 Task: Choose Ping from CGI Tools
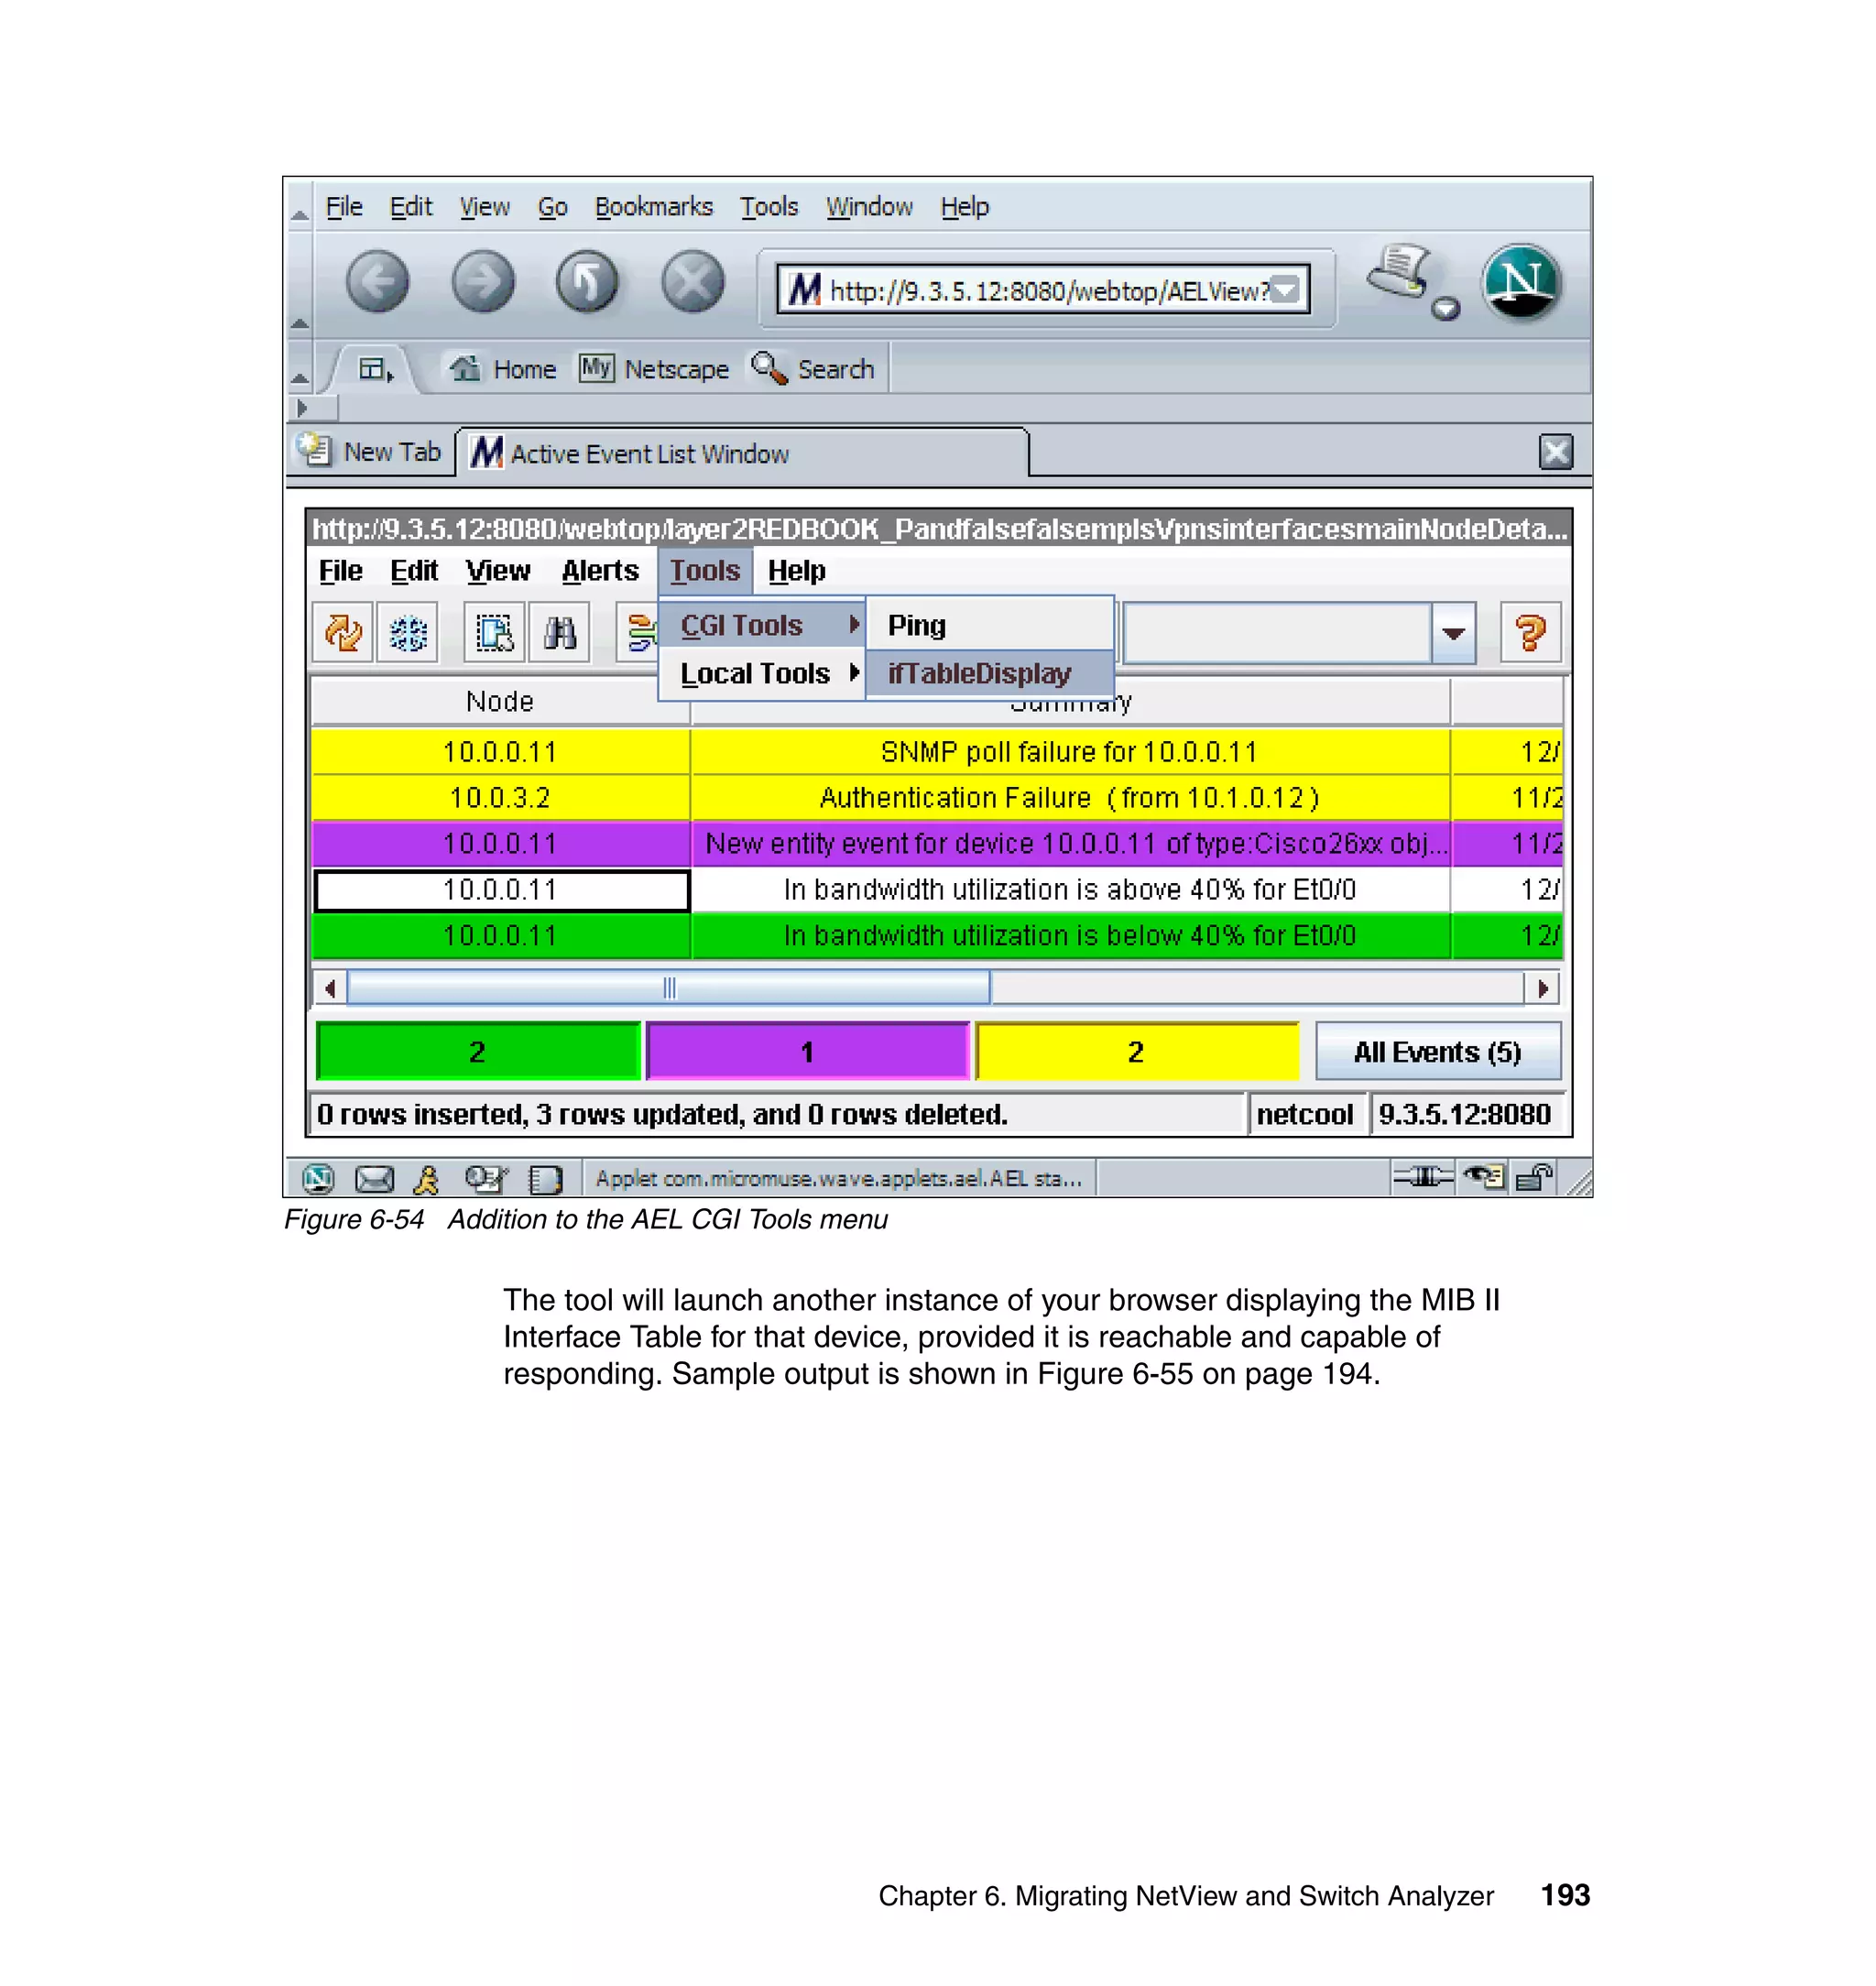tap(989, 625)
